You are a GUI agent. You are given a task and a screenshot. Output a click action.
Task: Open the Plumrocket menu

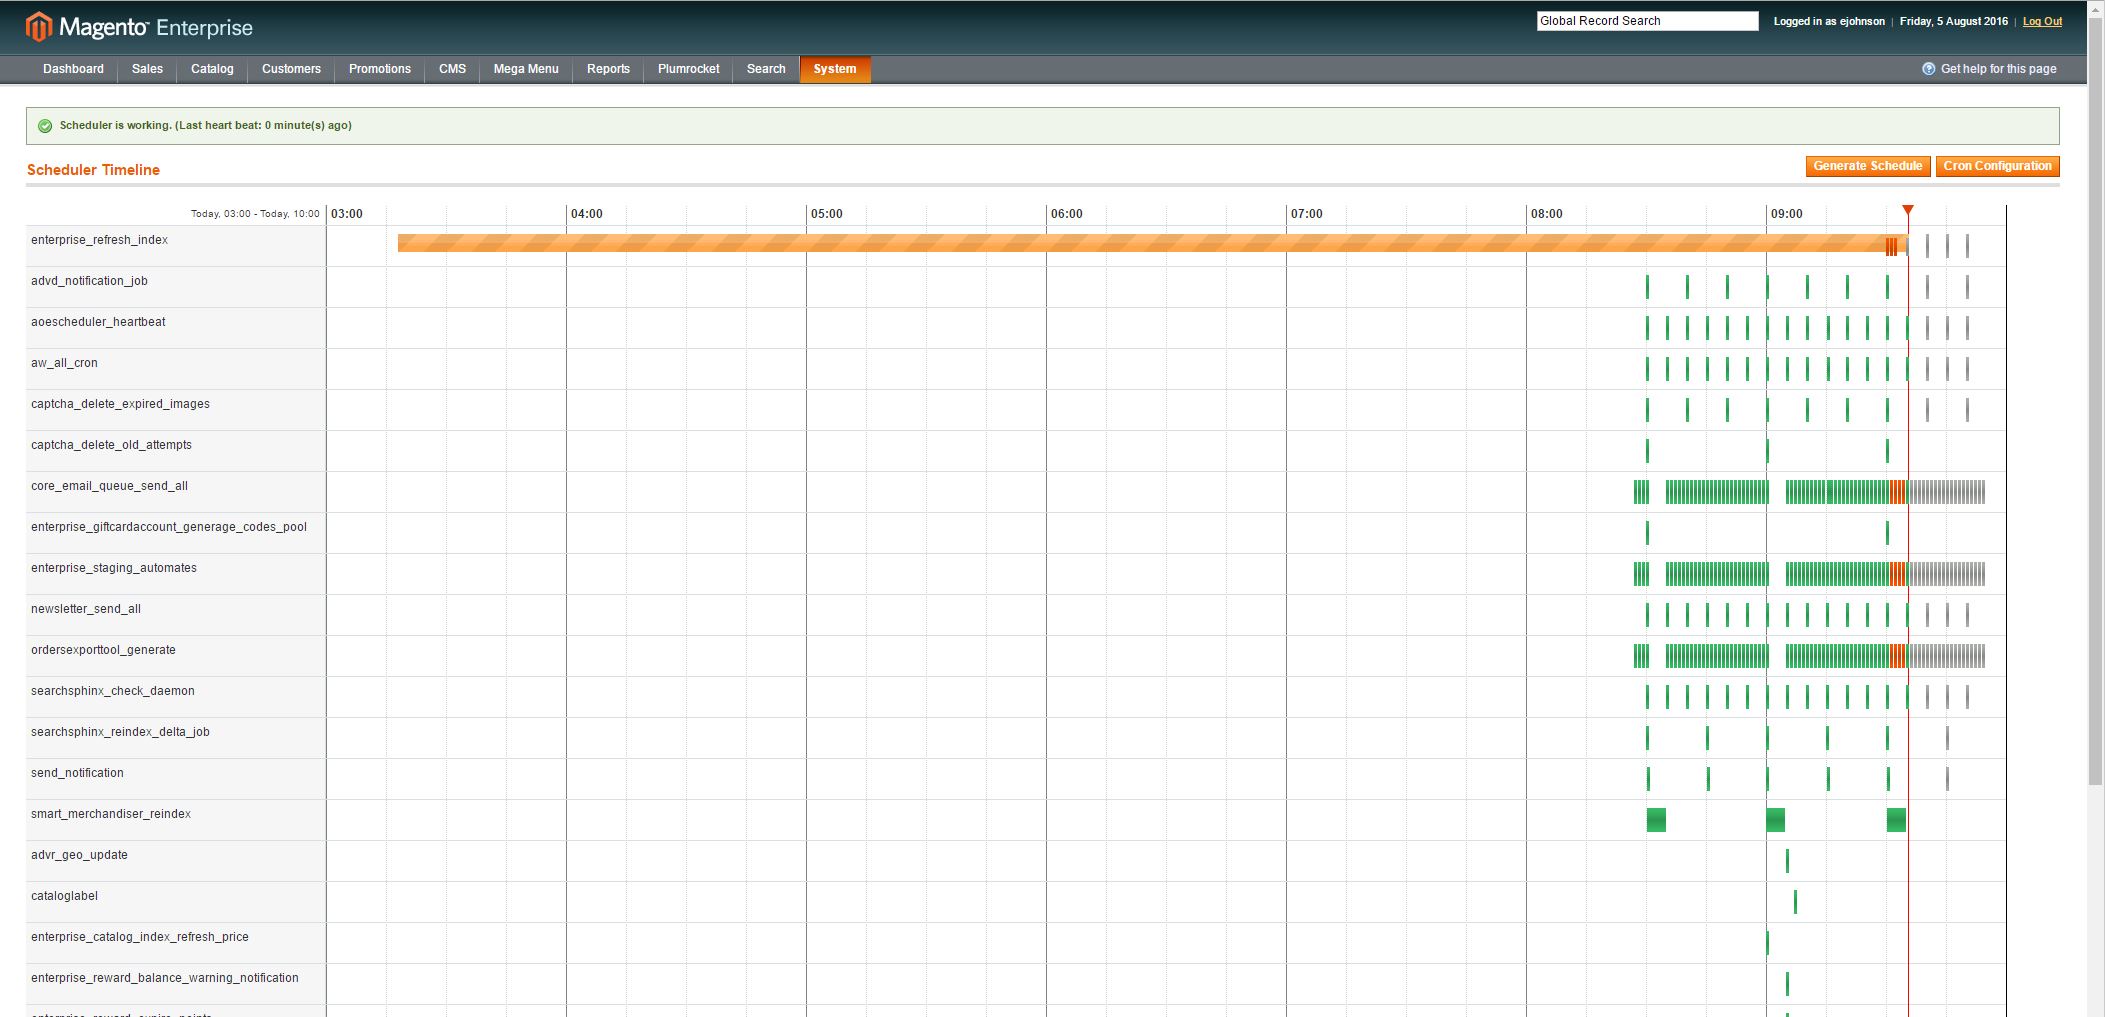pos(688,69)
